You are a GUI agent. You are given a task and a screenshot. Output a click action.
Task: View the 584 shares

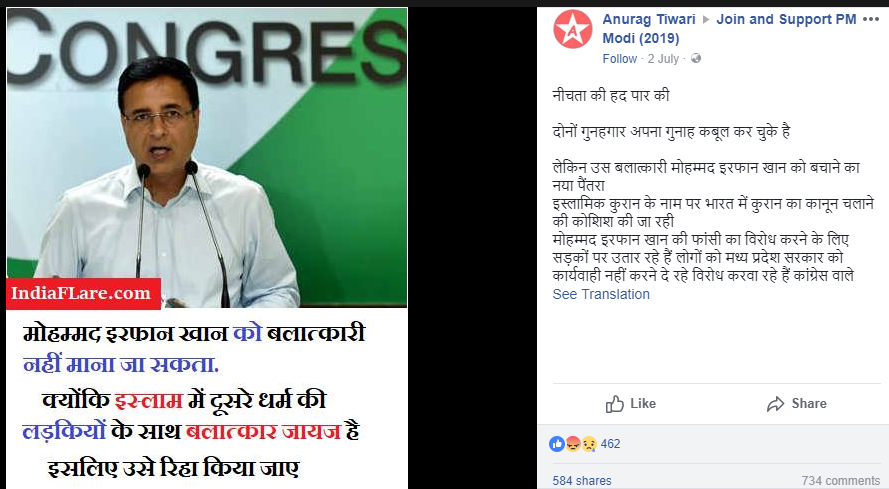[582, 480]
